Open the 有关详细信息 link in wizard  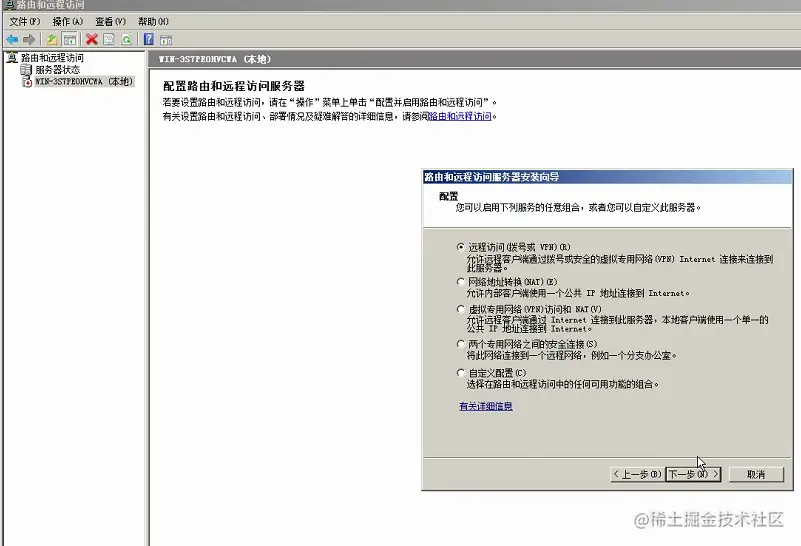pos(486,406)
